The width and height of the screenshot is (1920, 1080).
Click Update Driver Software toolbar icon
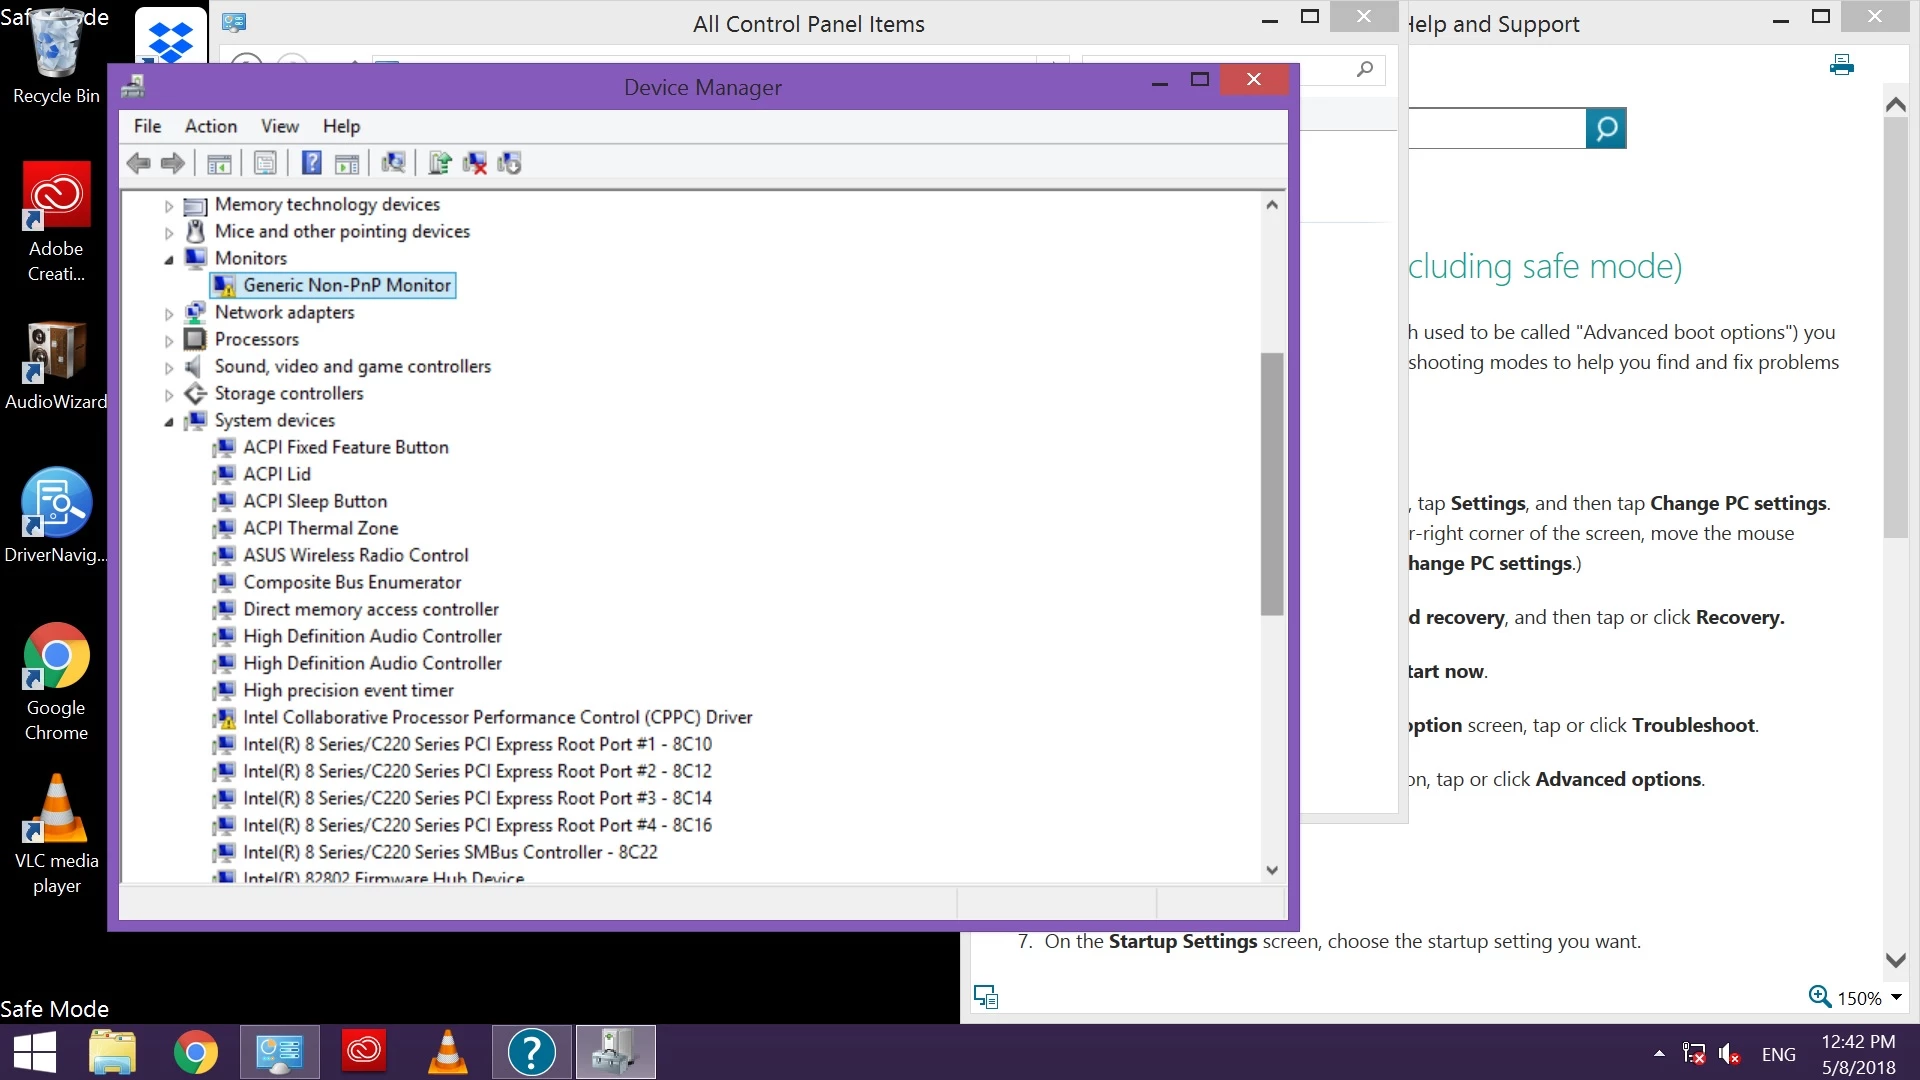439,163
